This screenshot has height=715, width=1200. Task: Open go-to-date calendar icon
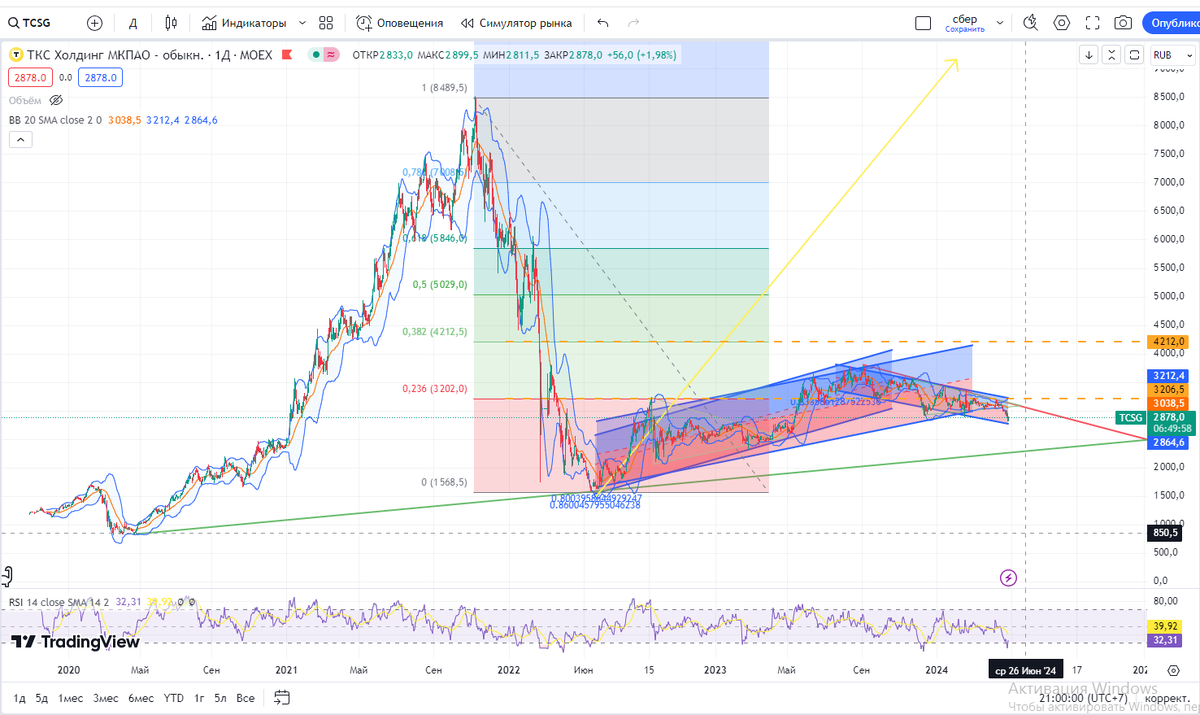coord(281,698)
